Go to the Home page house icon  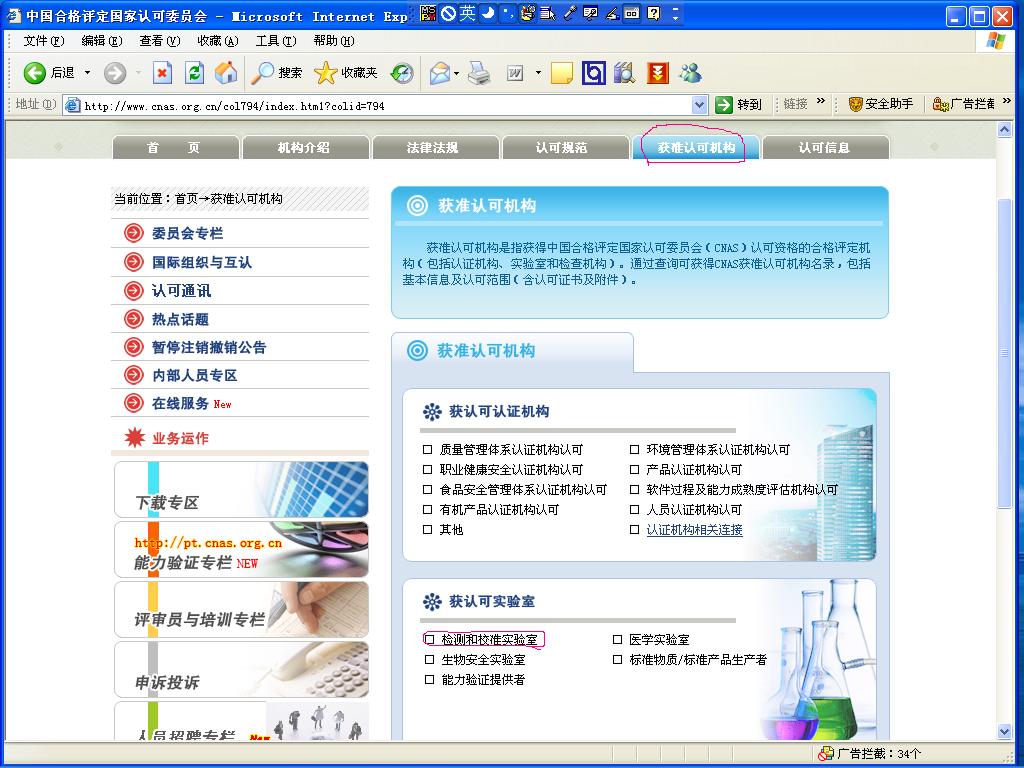pos(226,72)
